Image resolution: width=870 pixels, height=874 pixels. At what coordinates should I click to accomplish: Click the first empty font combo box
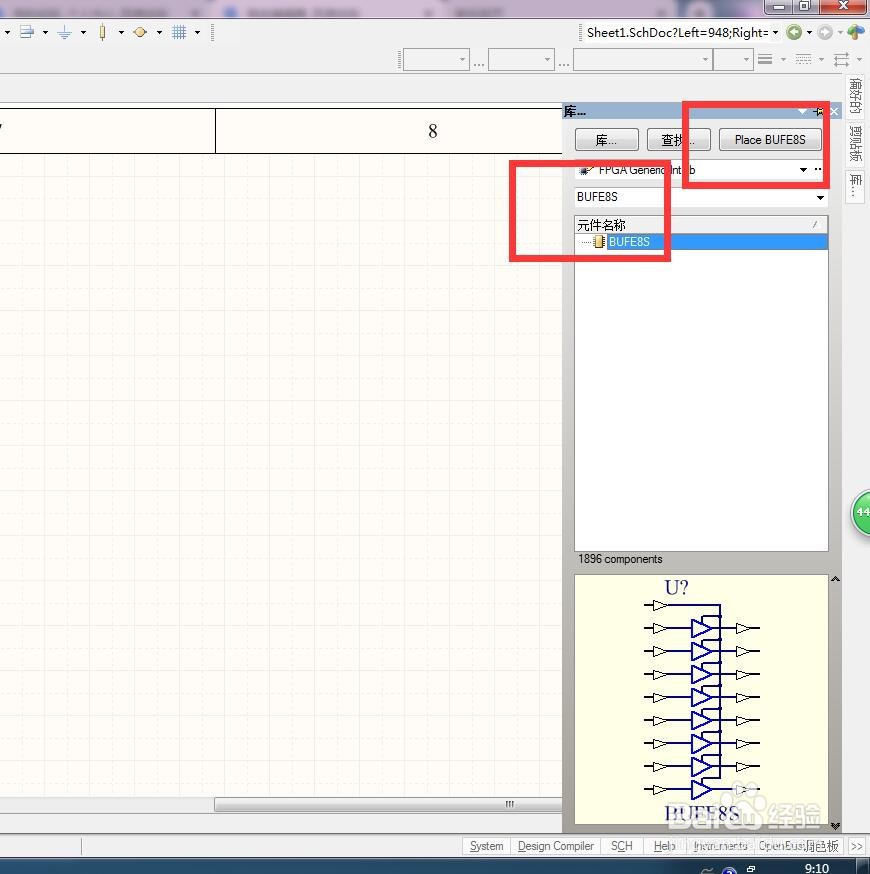(436, 59)
